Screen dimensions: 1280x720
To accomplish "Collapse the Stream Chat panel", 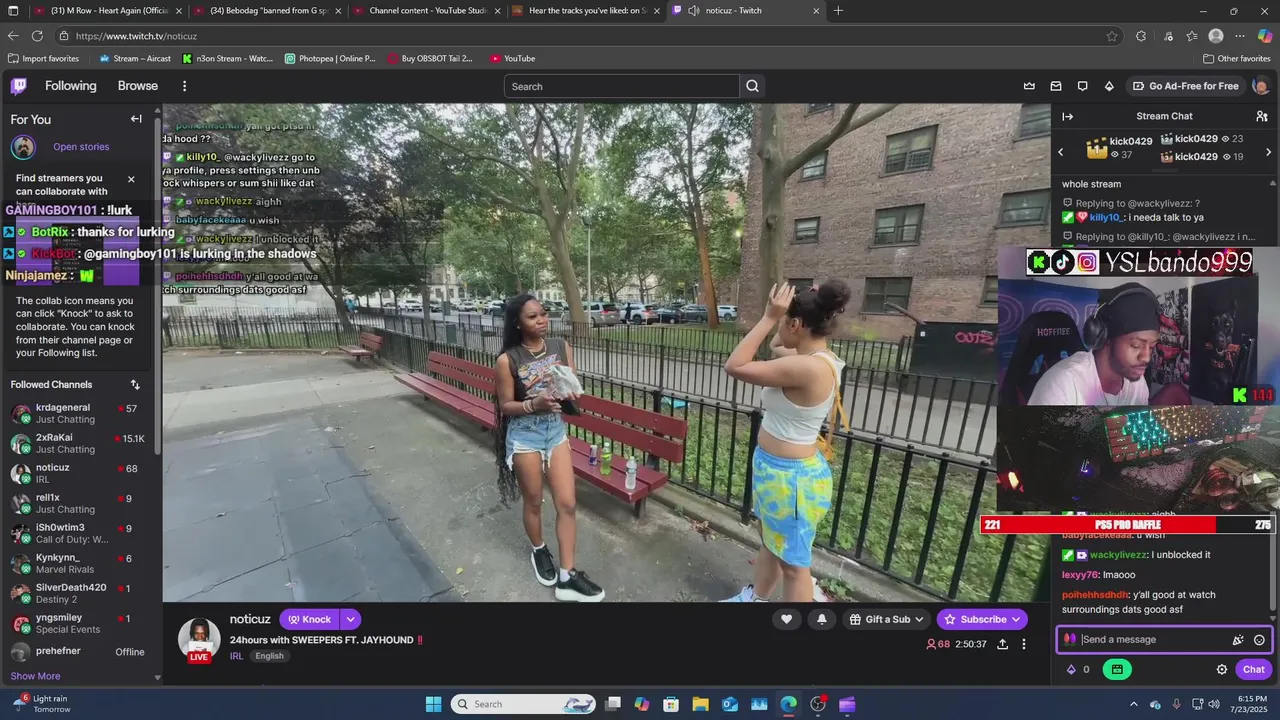I will point(1067,116).
